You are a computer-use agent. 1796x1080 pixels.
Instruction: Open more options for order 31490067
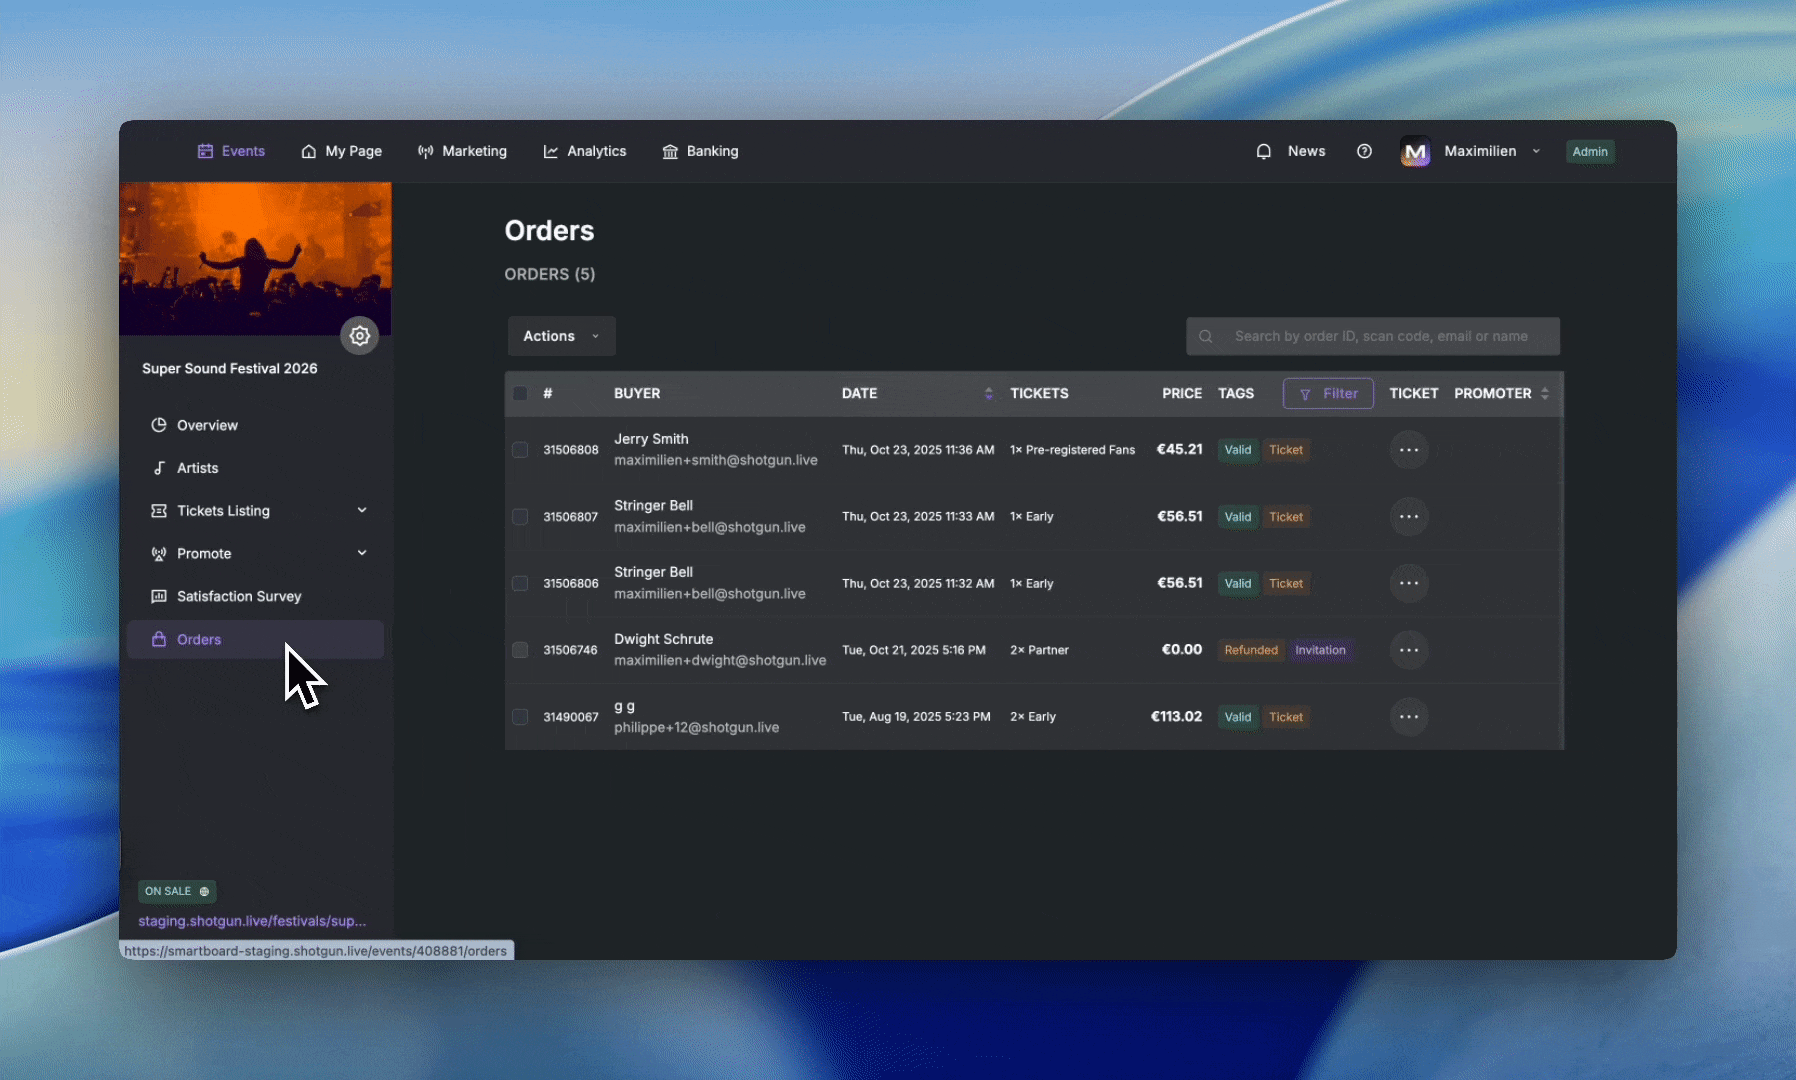click(x=1409, y=717)
